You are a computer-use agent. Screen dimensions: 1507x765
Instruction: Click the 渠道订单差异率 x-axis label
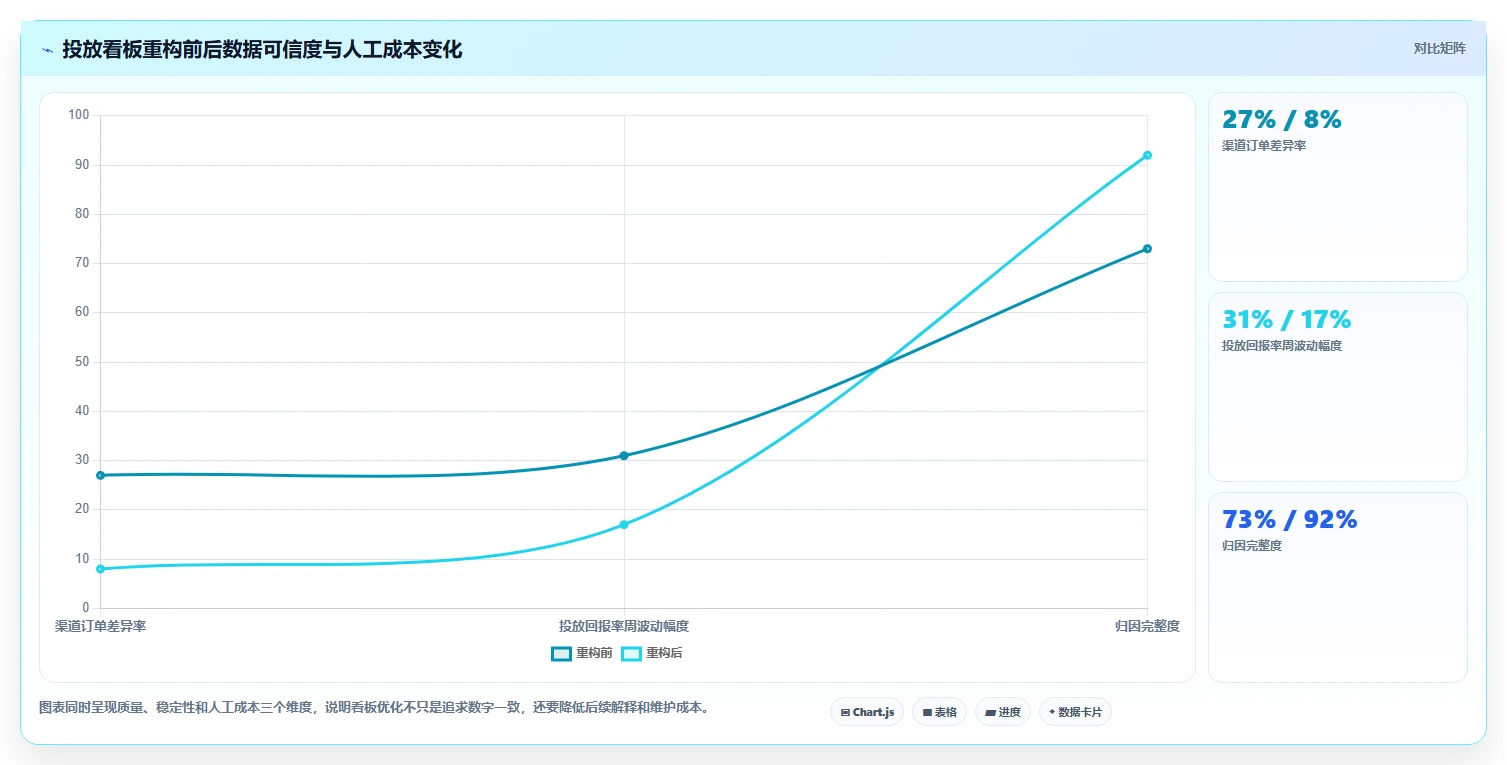(x=100, y=626)
